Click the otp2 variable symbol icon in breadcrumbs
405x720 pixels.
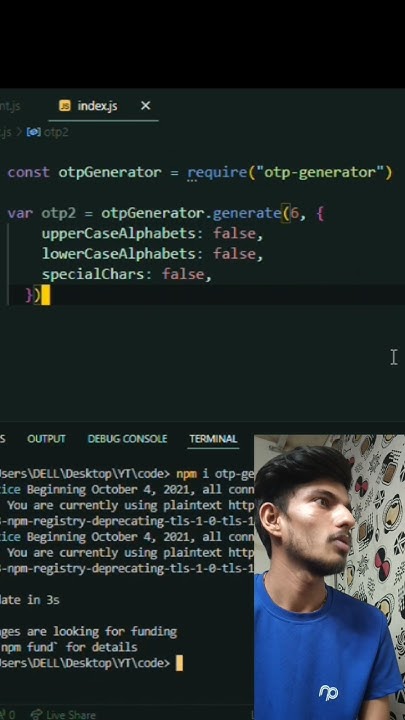[34, 133]
